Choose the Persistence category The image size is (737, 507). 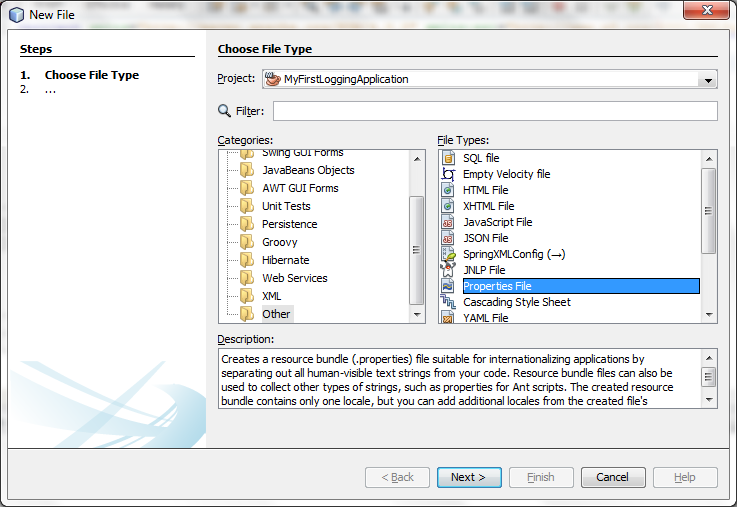click(290, 224)
